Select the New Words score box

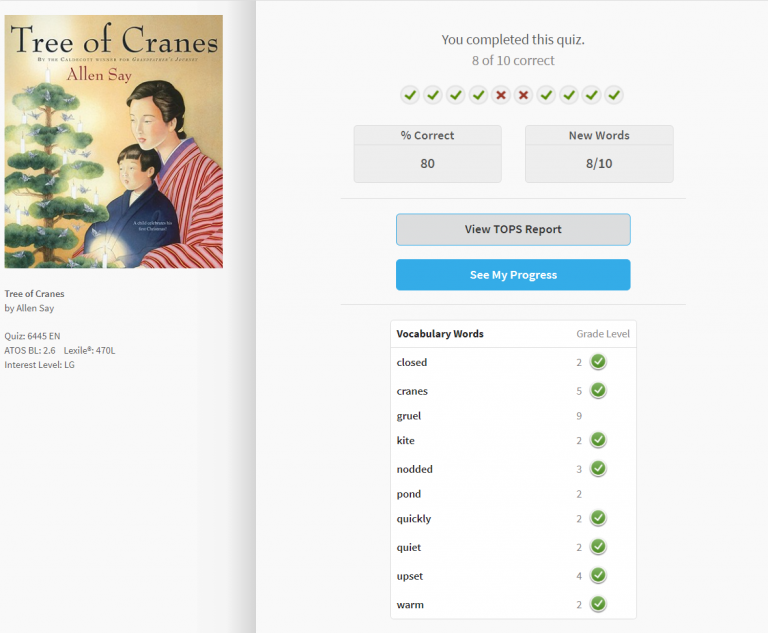click(599, 154)
